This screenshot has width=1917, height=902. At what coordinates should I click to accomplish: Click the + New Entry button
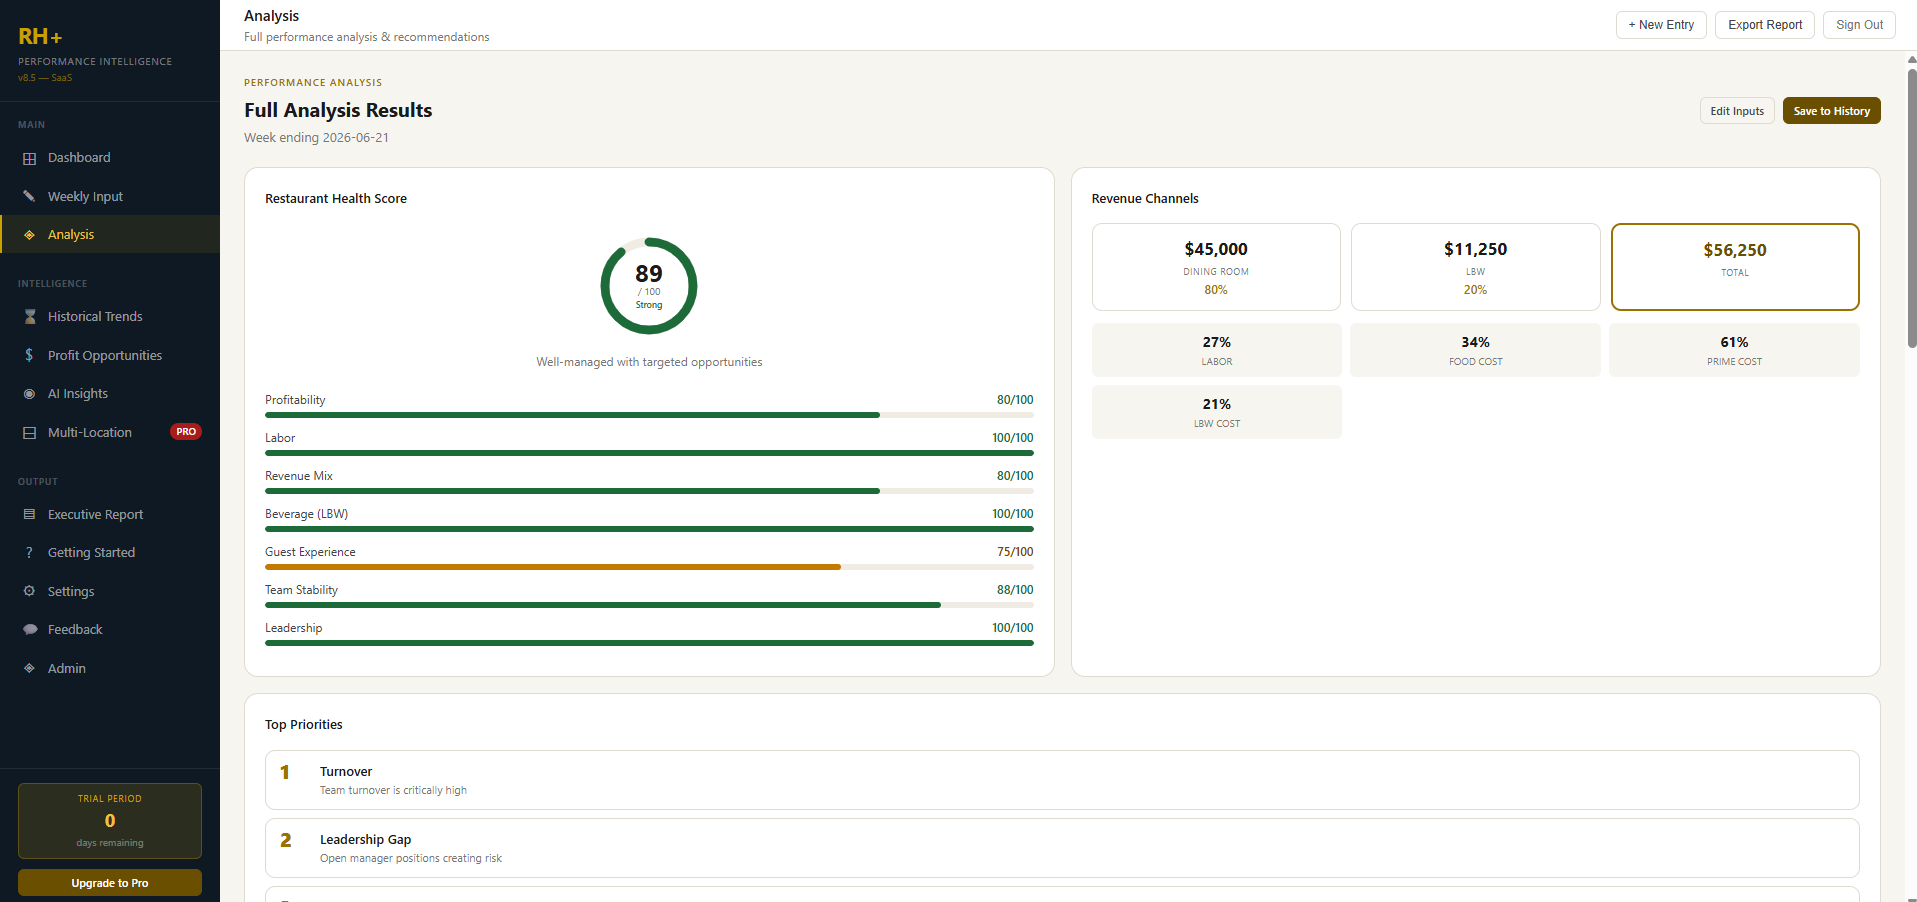1661,25
